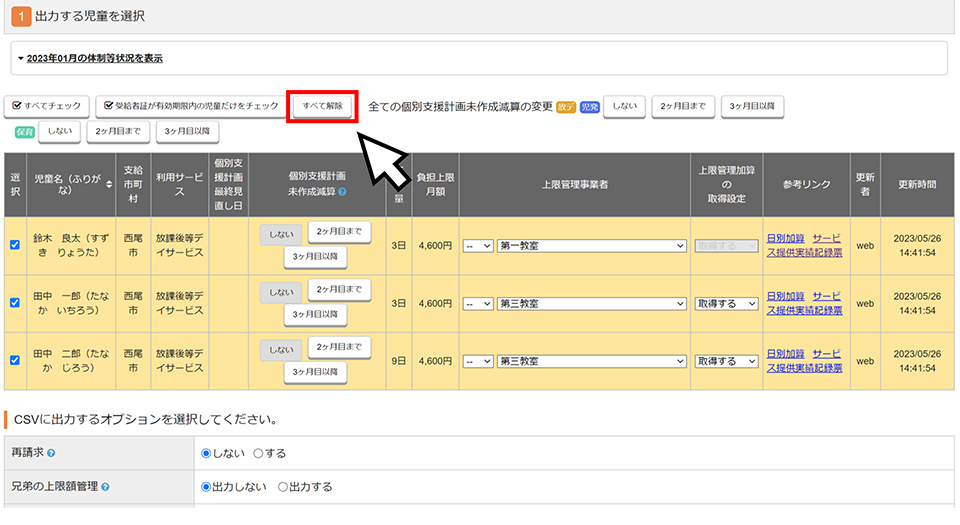Uncheck the 田中 一郎 row checkbox

(15, 303)
